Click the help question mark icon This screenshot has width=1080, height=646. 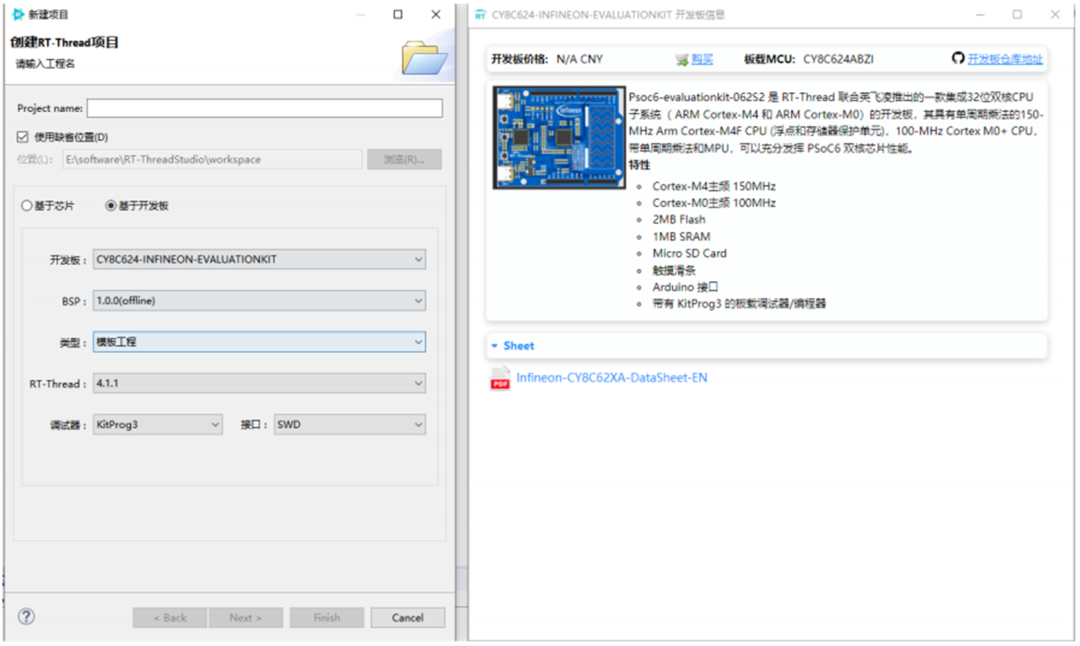26,617
